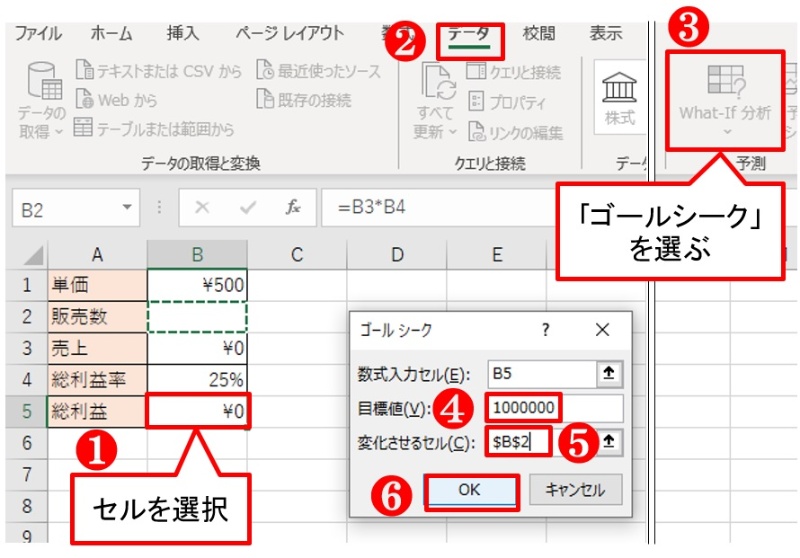Image resolution: width=800 pixels, height=558 pixels.
Task: Click the 株式 (Stocks) data type
Action: point(619,98)
